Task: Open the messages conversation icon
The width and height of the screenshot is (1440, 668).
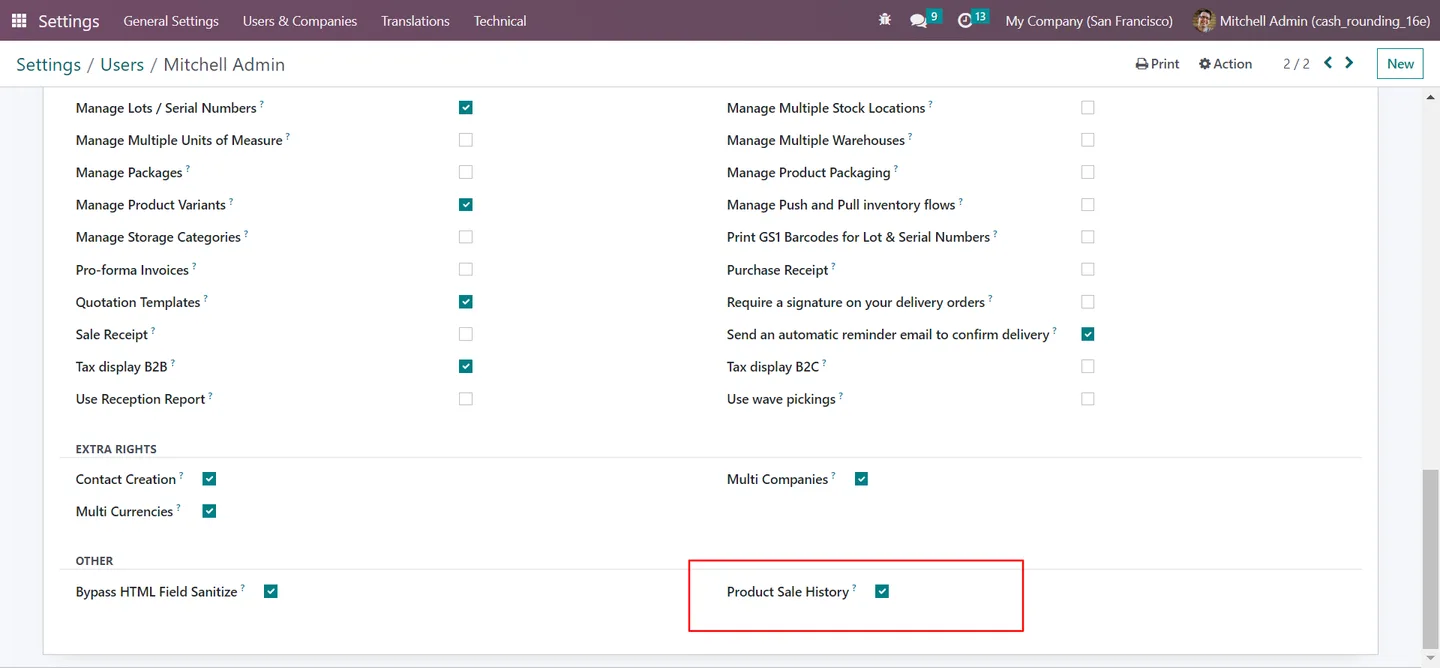Action: [918, 21]
